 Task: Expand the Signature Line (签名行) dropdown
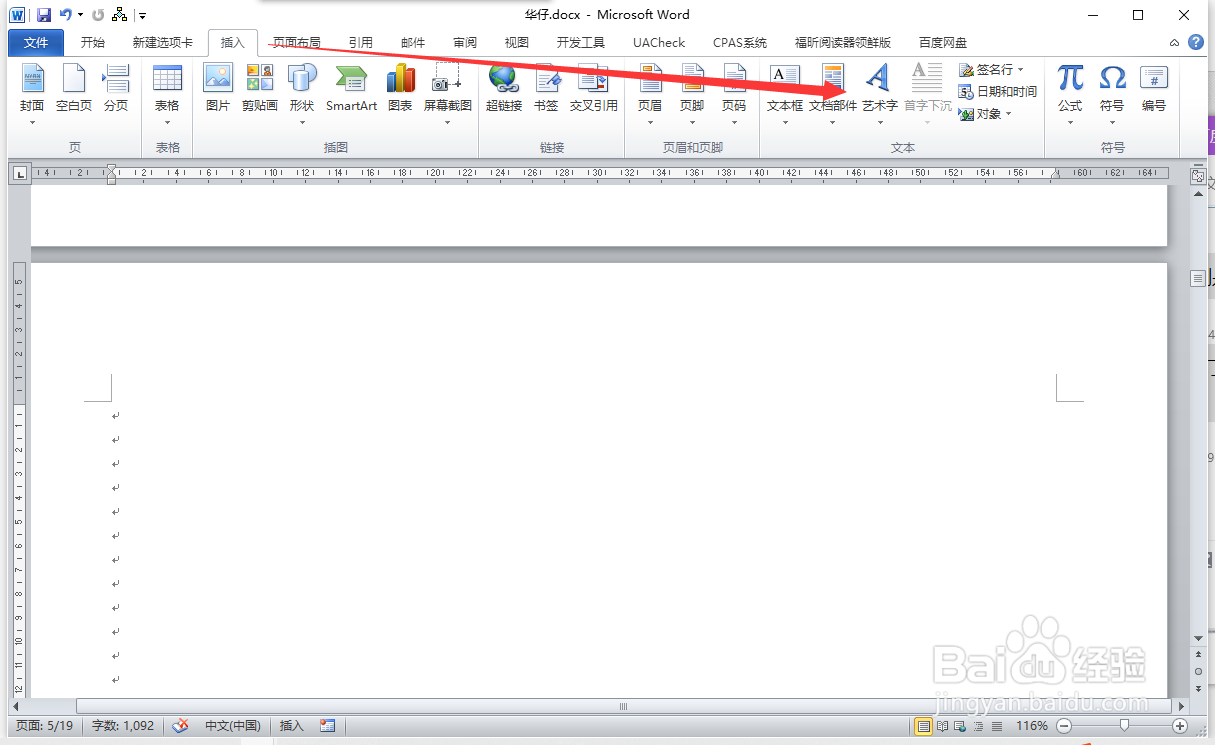tap(1020, 70)
